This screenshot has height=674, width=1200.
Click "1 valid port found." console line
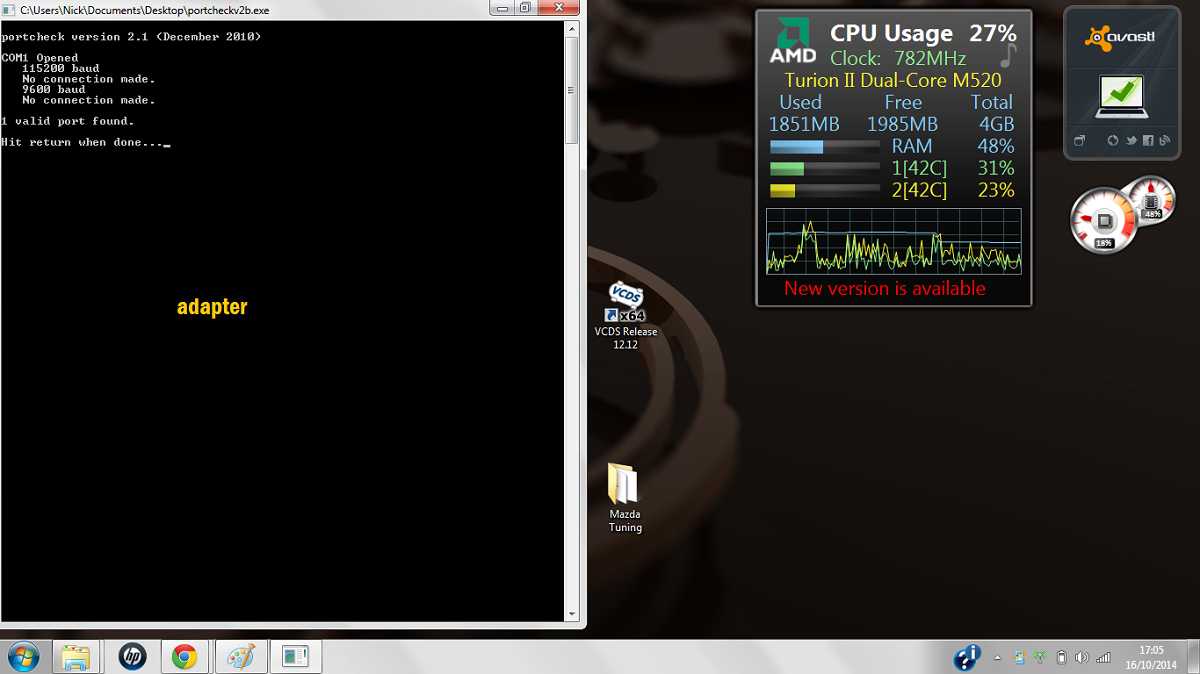coord(68,121)
